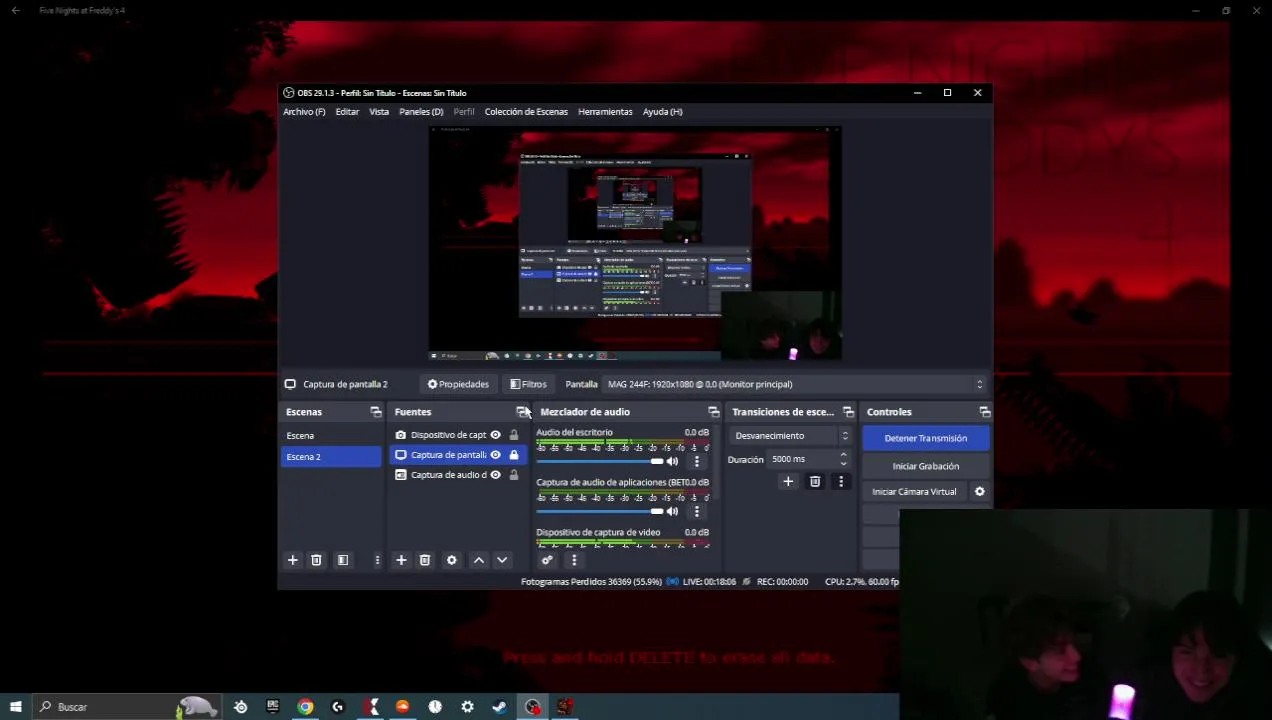Adjust Audio del escritorio volume slider

599,461
